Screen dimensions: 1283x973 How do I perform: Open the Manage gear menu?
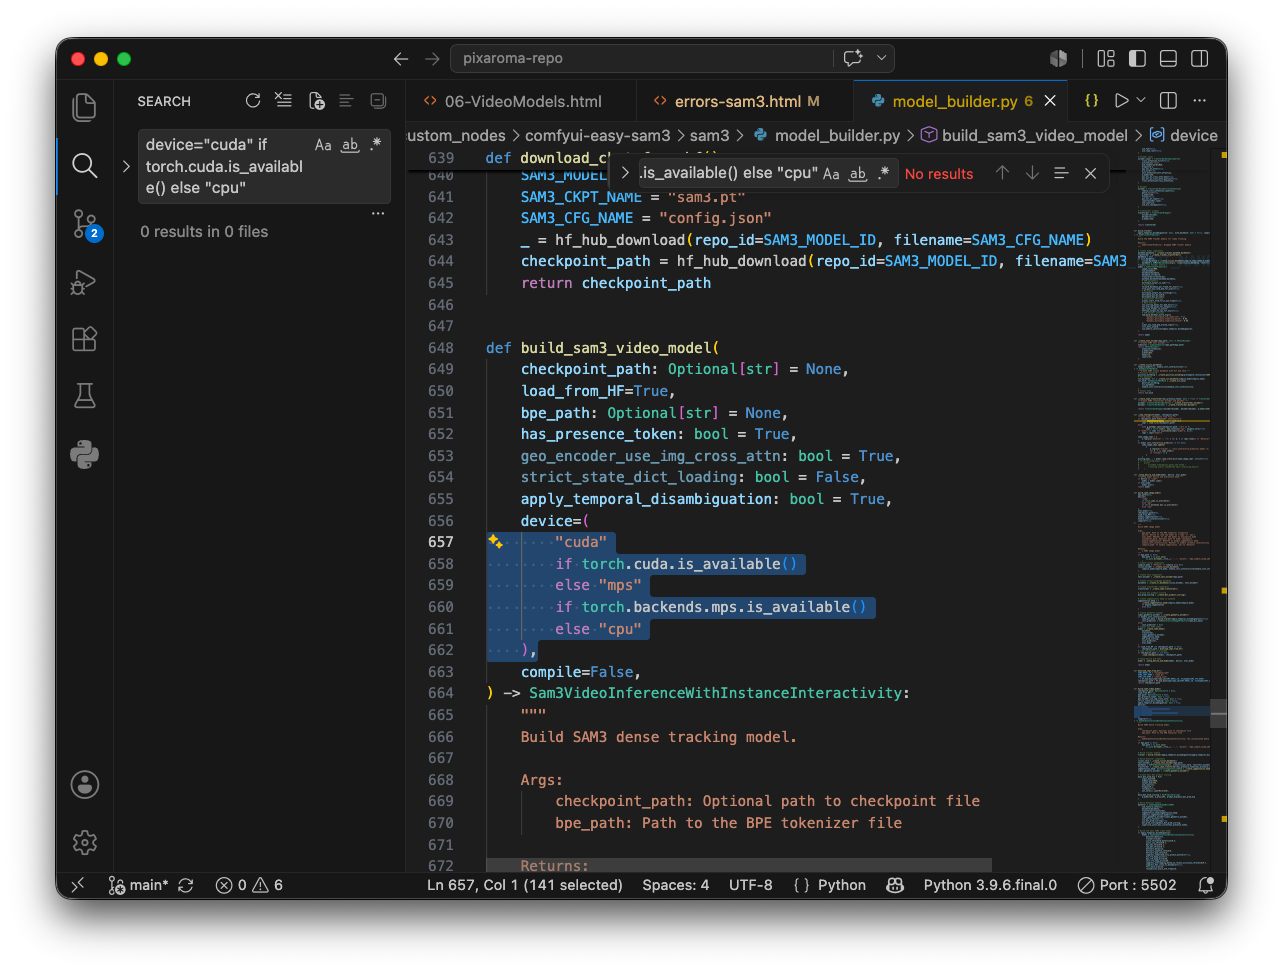(85, 843)
